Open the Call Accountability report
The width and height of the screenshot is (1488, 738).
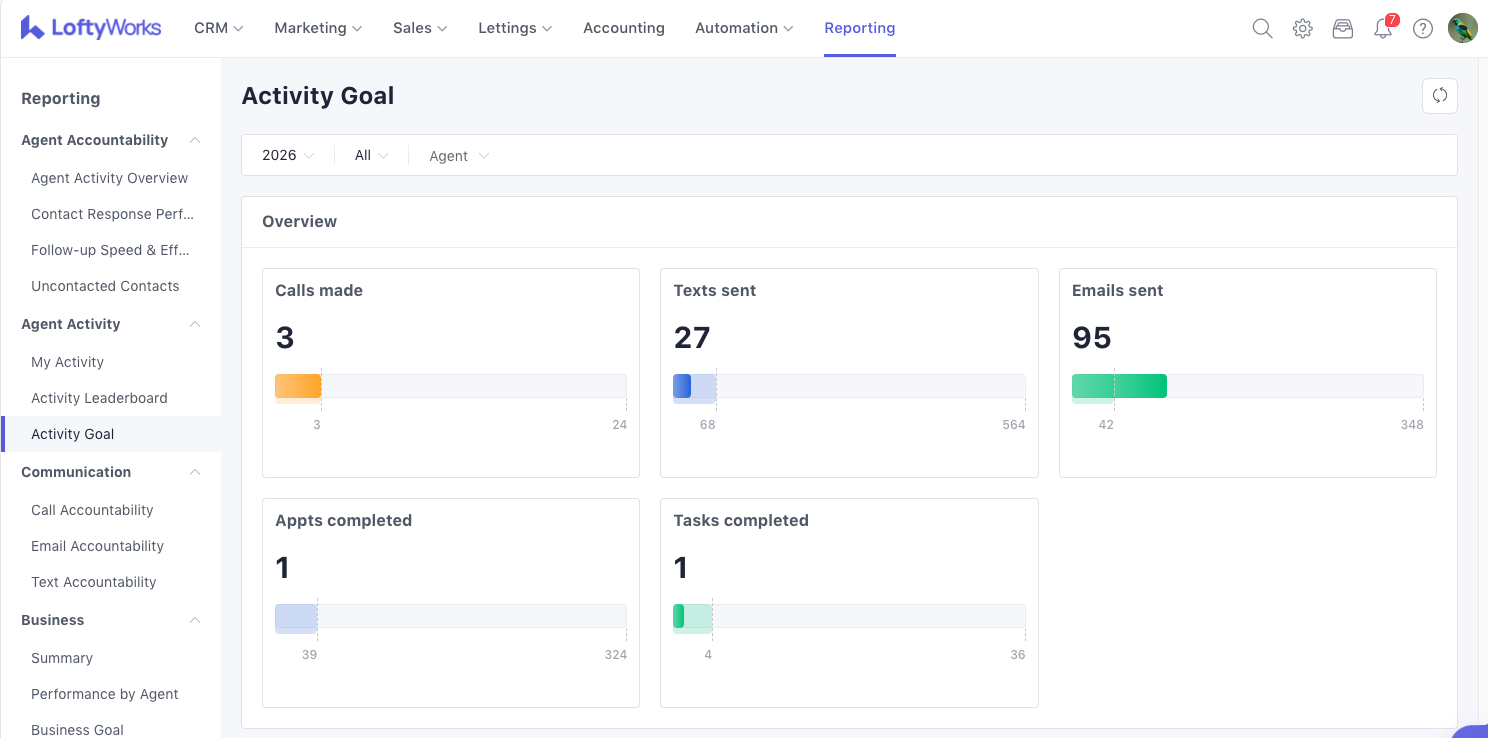(92, 510)
